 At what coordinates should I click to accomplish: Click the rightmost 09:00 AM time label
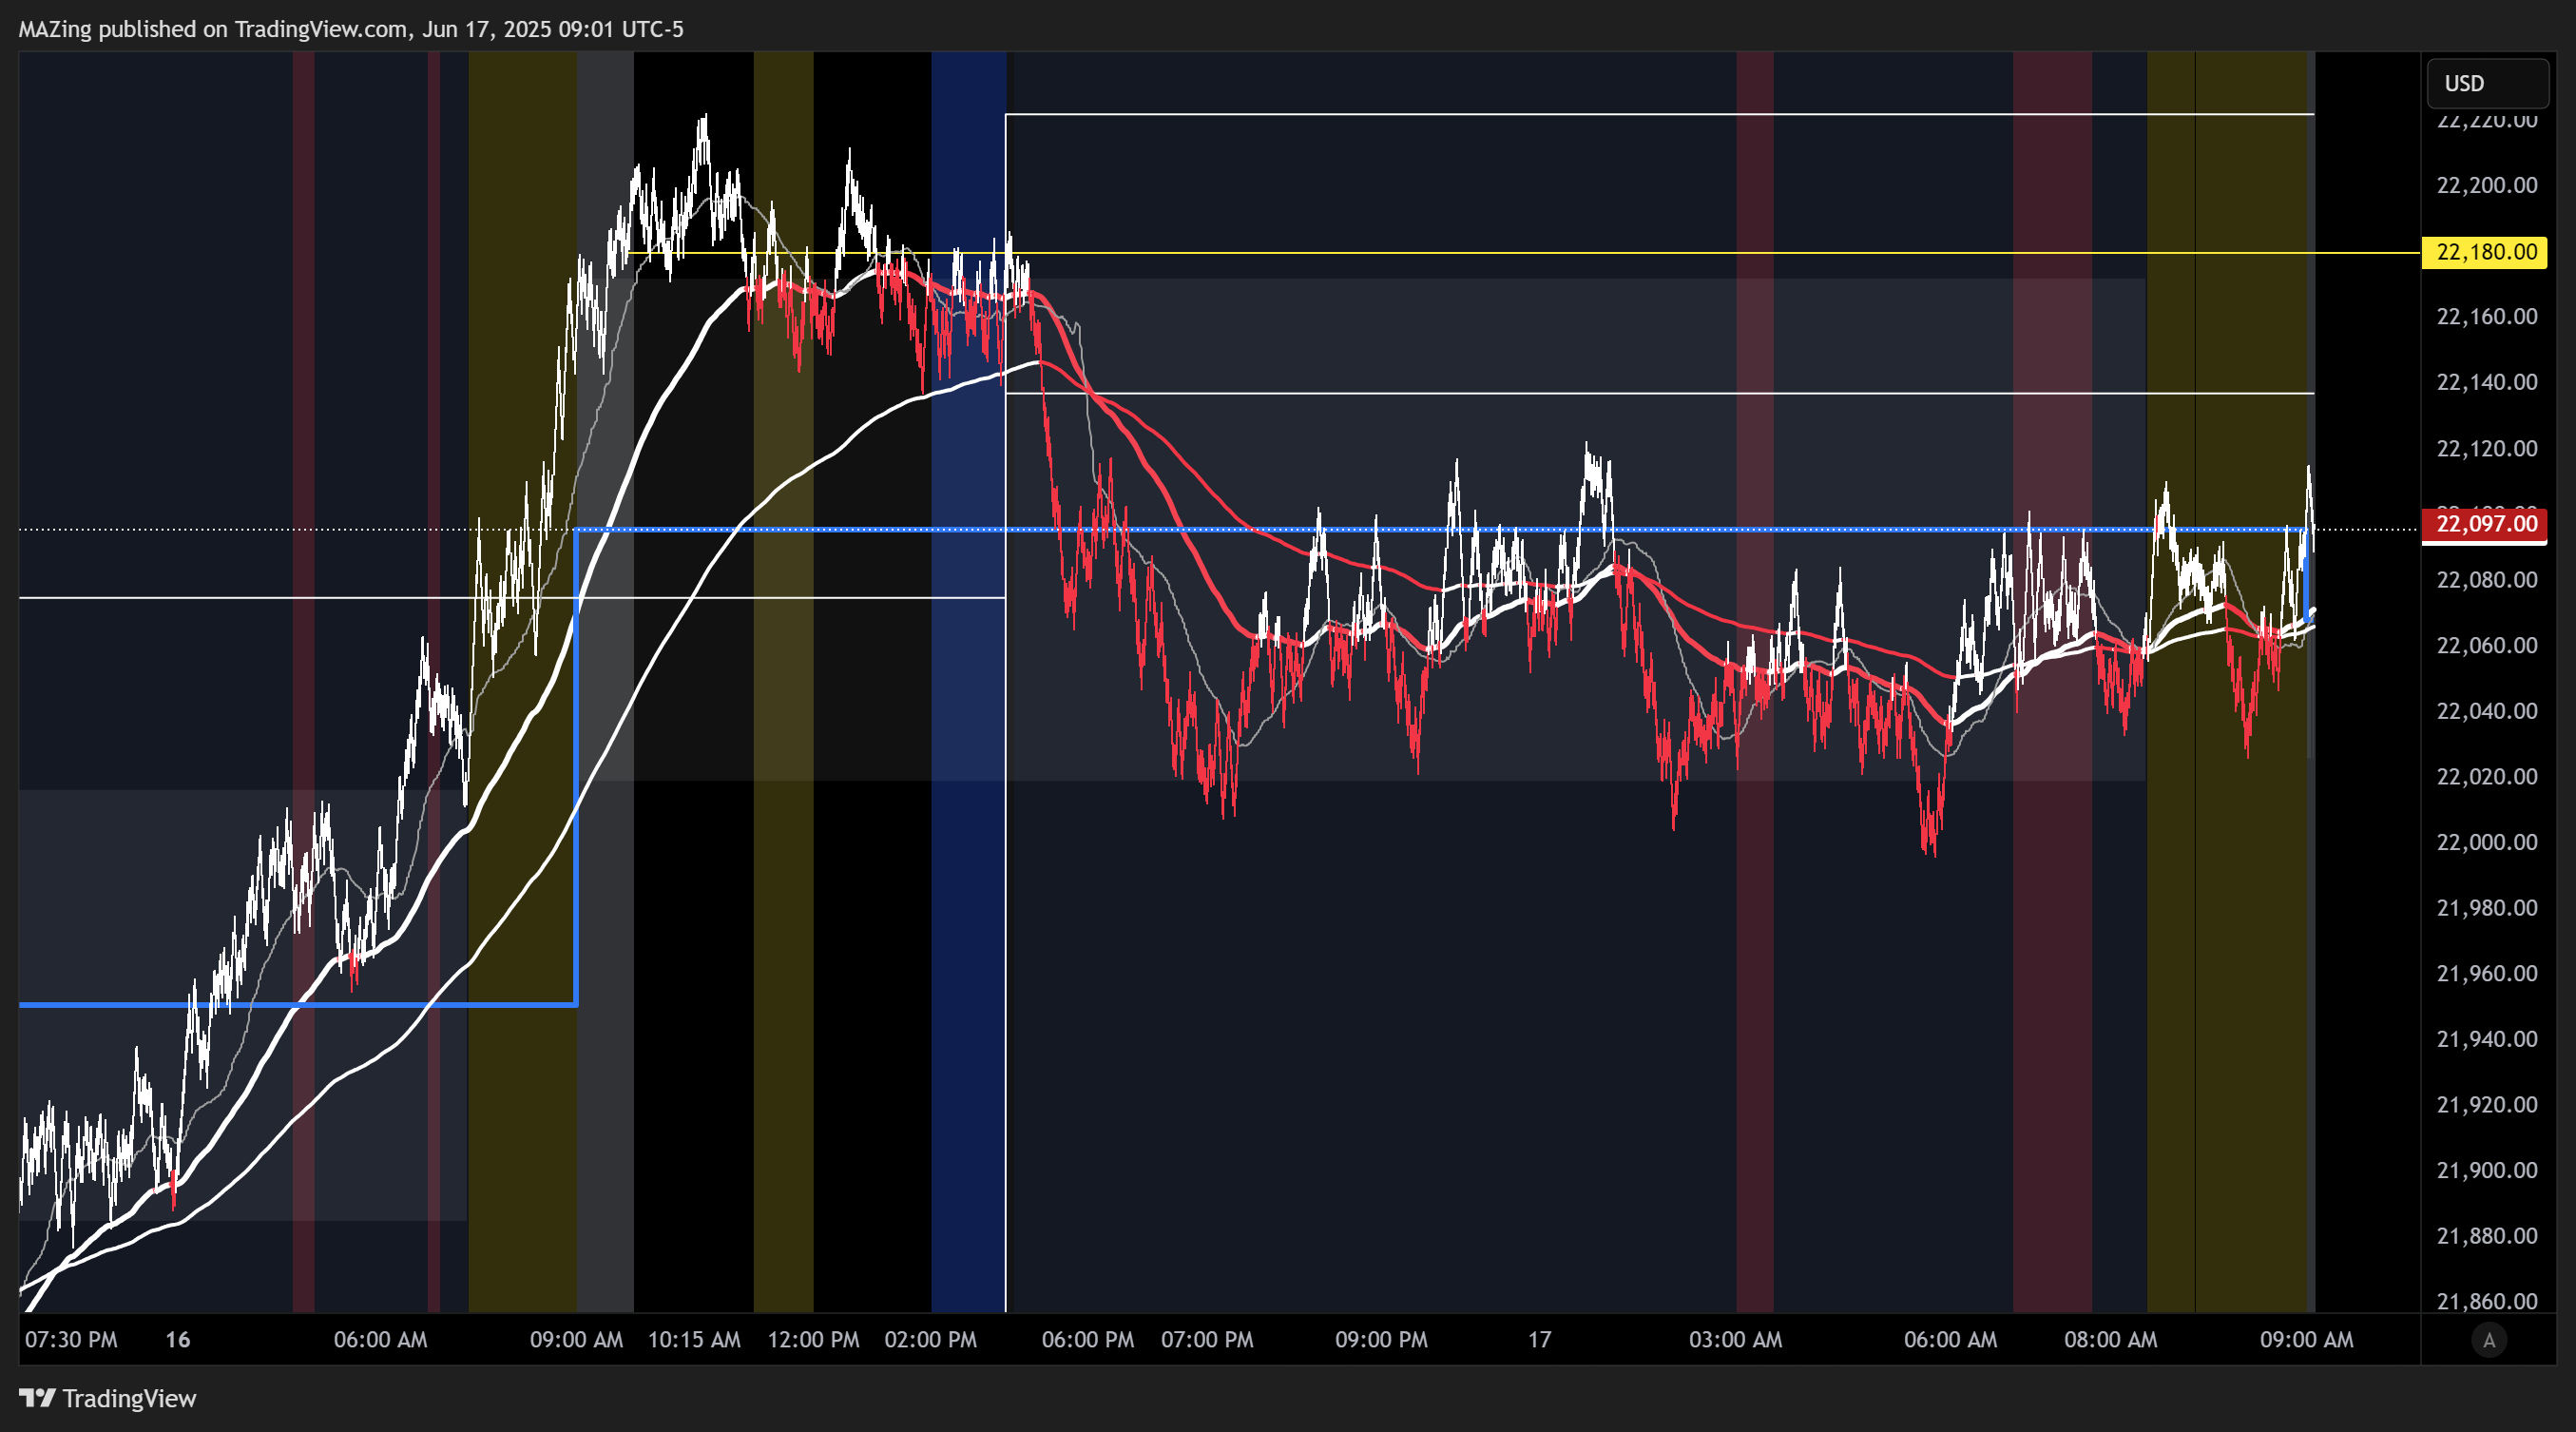pos(2306,1340)
